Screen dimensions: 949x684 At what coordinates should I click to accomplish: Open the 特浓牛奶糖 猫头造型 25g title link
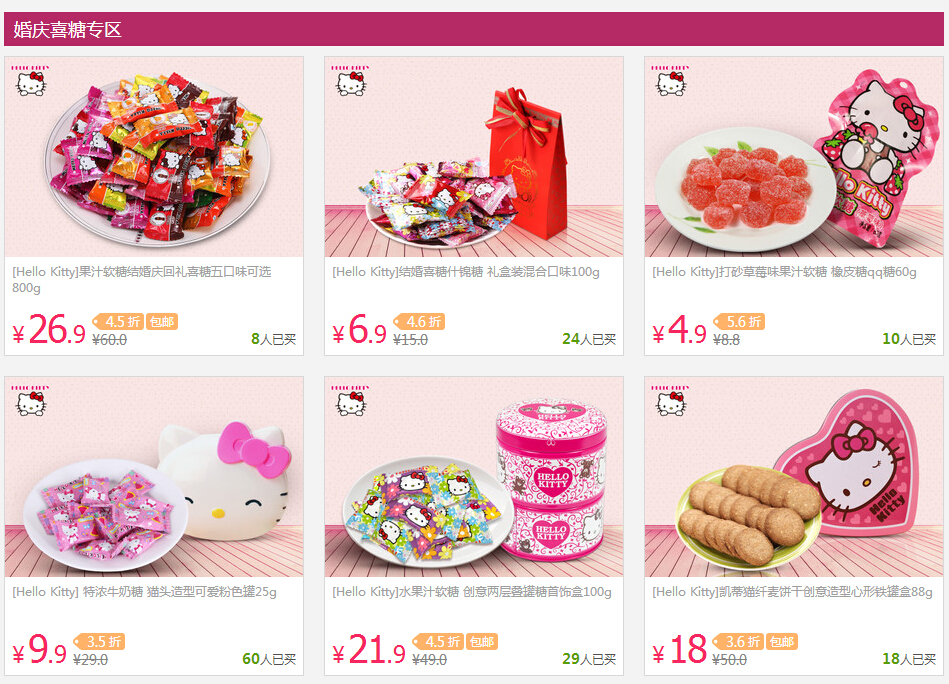pos(144,592)
